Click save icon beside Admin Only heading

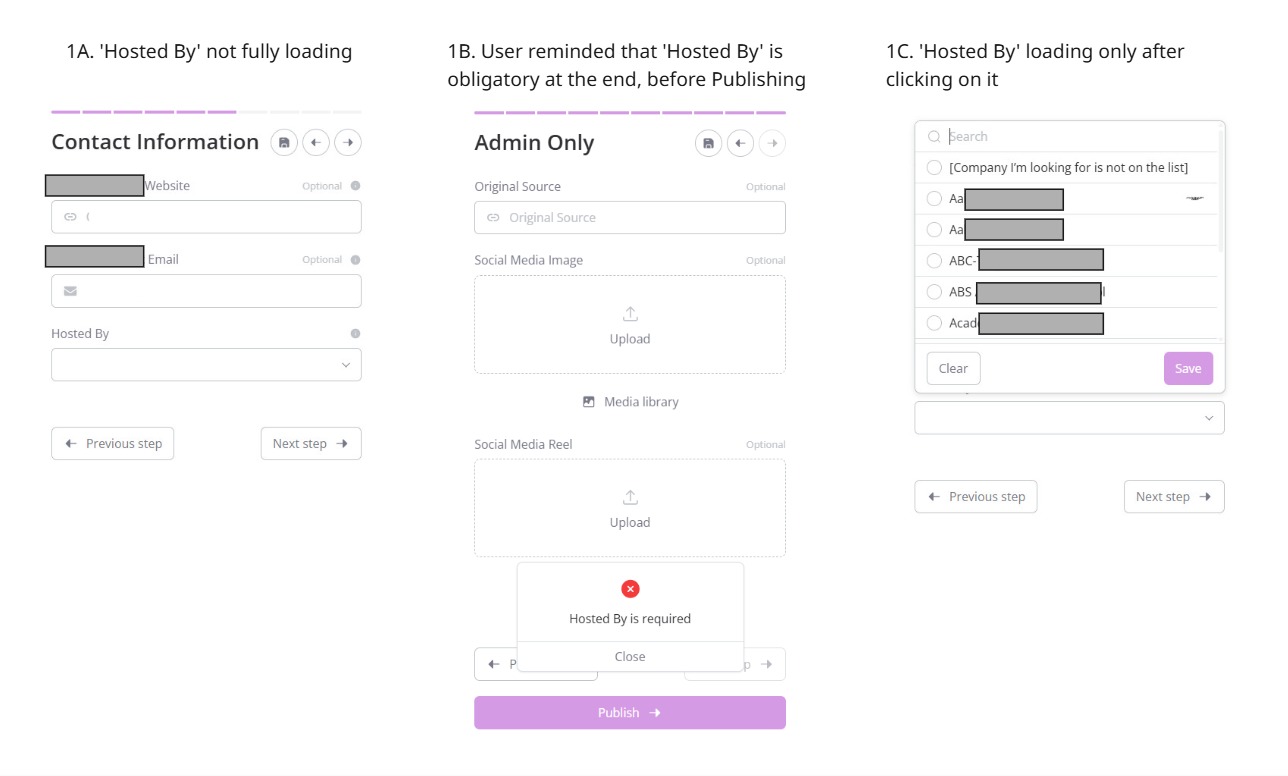709,144
